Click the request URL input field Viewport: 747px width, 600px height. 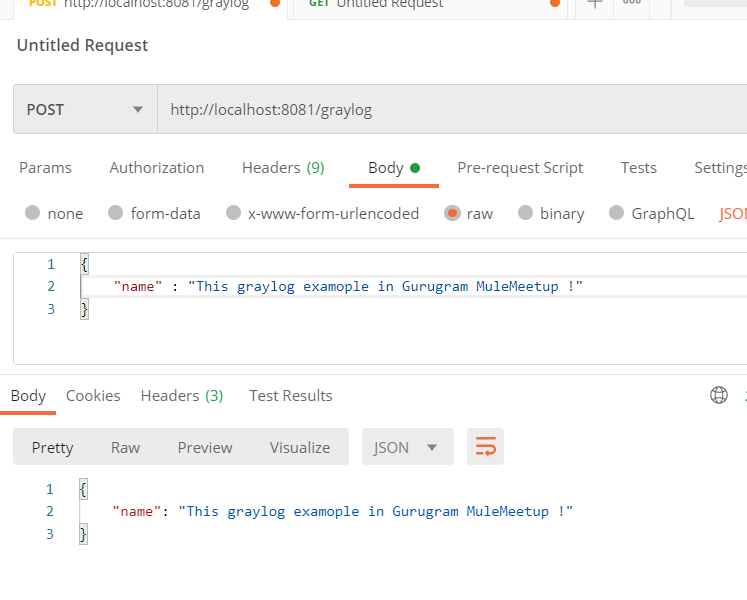450,110
